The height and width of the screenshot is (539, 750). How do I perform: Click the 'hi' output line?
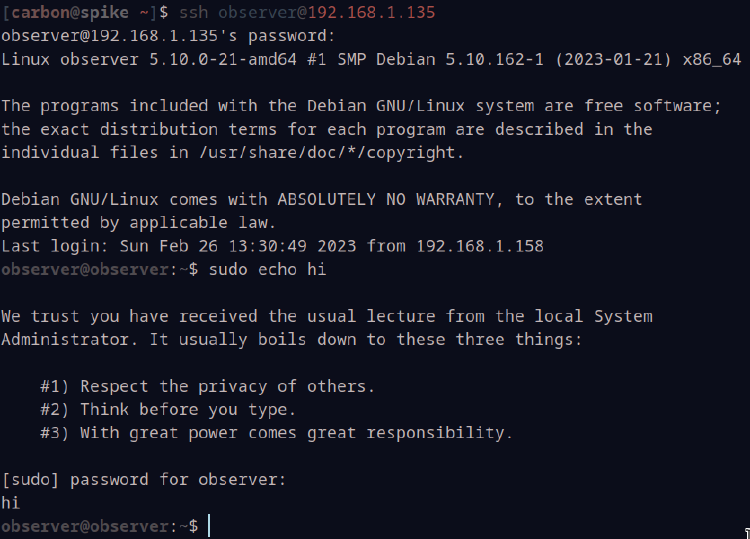click(x=11, y=503)
